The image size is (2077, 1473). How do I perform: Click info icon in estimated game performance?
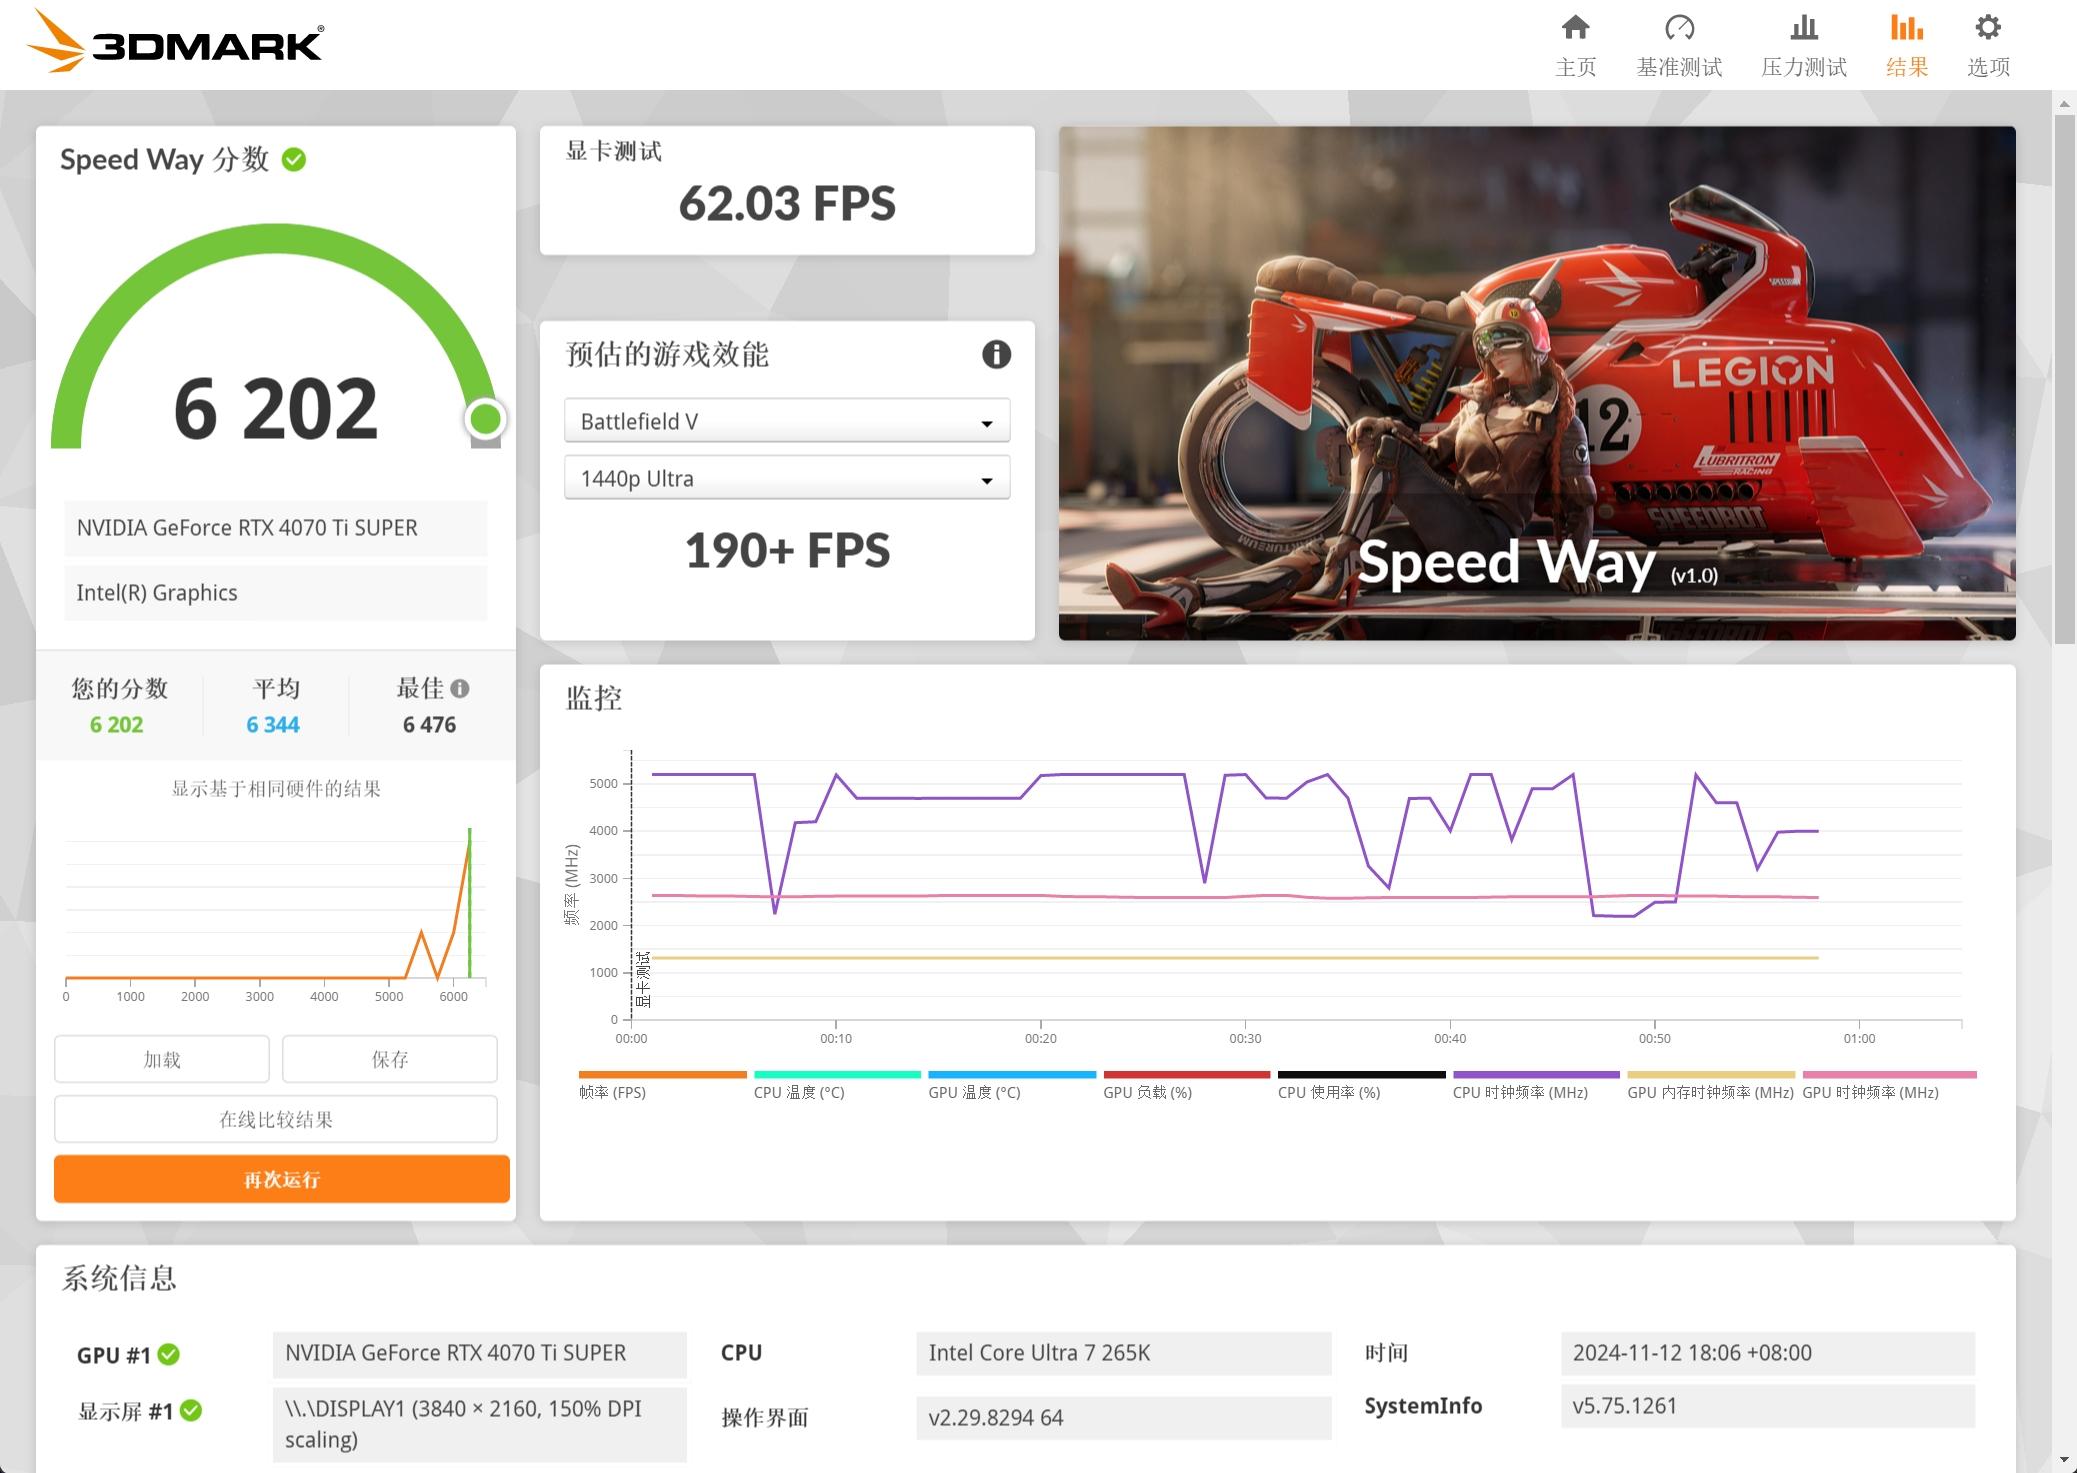995,354
